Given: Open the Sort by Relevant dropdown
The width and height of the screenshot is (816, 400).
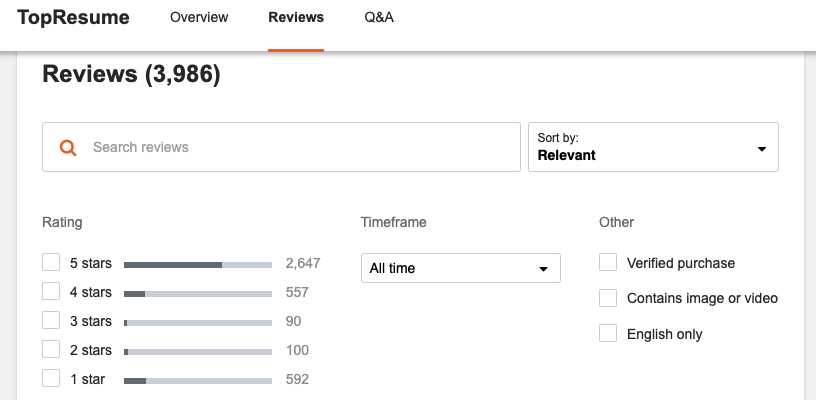Looking at the screenshot, I should pyautogui.click(x=654, y=147).
